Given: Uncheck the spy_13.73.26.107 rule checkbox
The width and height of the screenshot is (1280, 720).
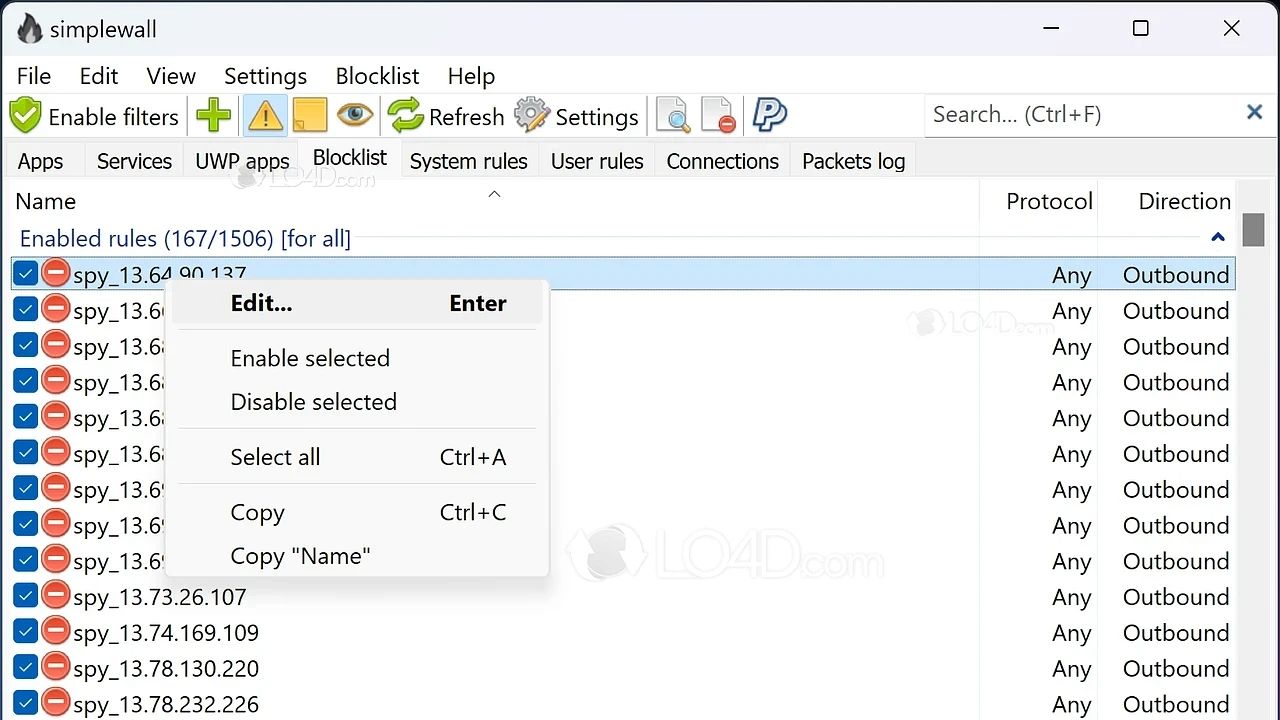Looking at the screenshot, I should click(25, 595).
